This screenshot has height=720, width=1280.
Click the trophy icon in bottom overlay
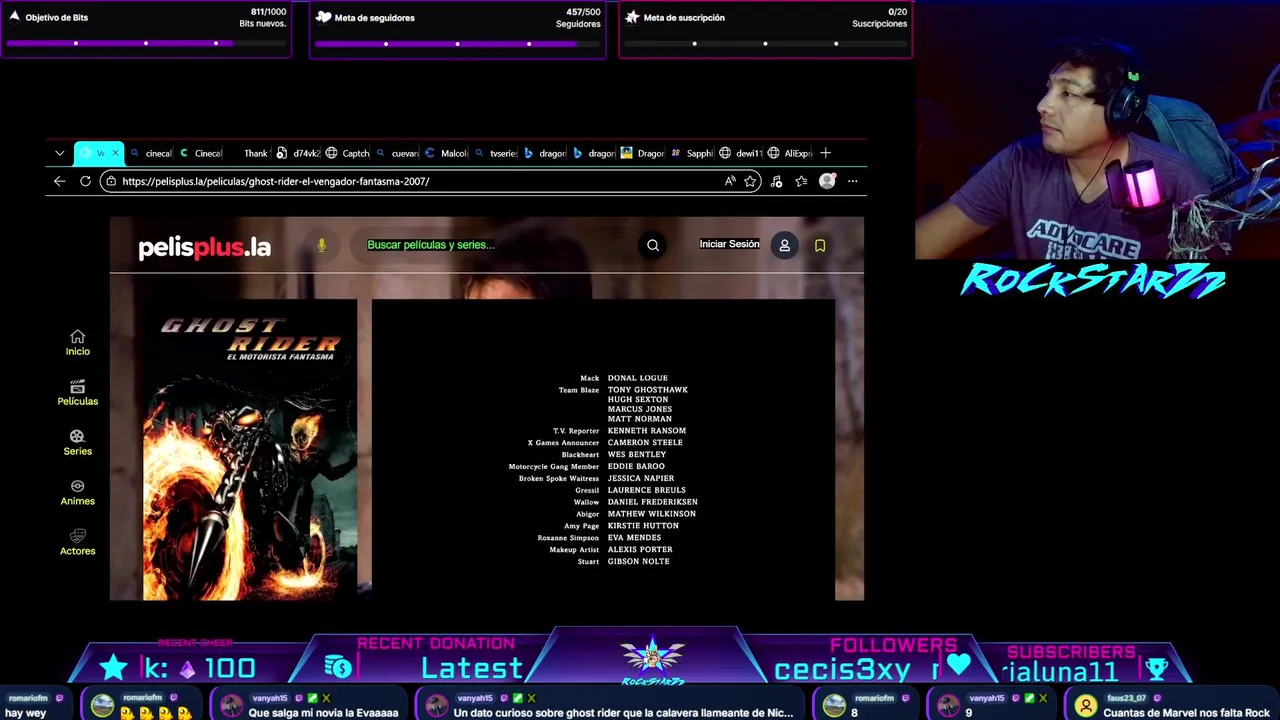(1156, 668)
